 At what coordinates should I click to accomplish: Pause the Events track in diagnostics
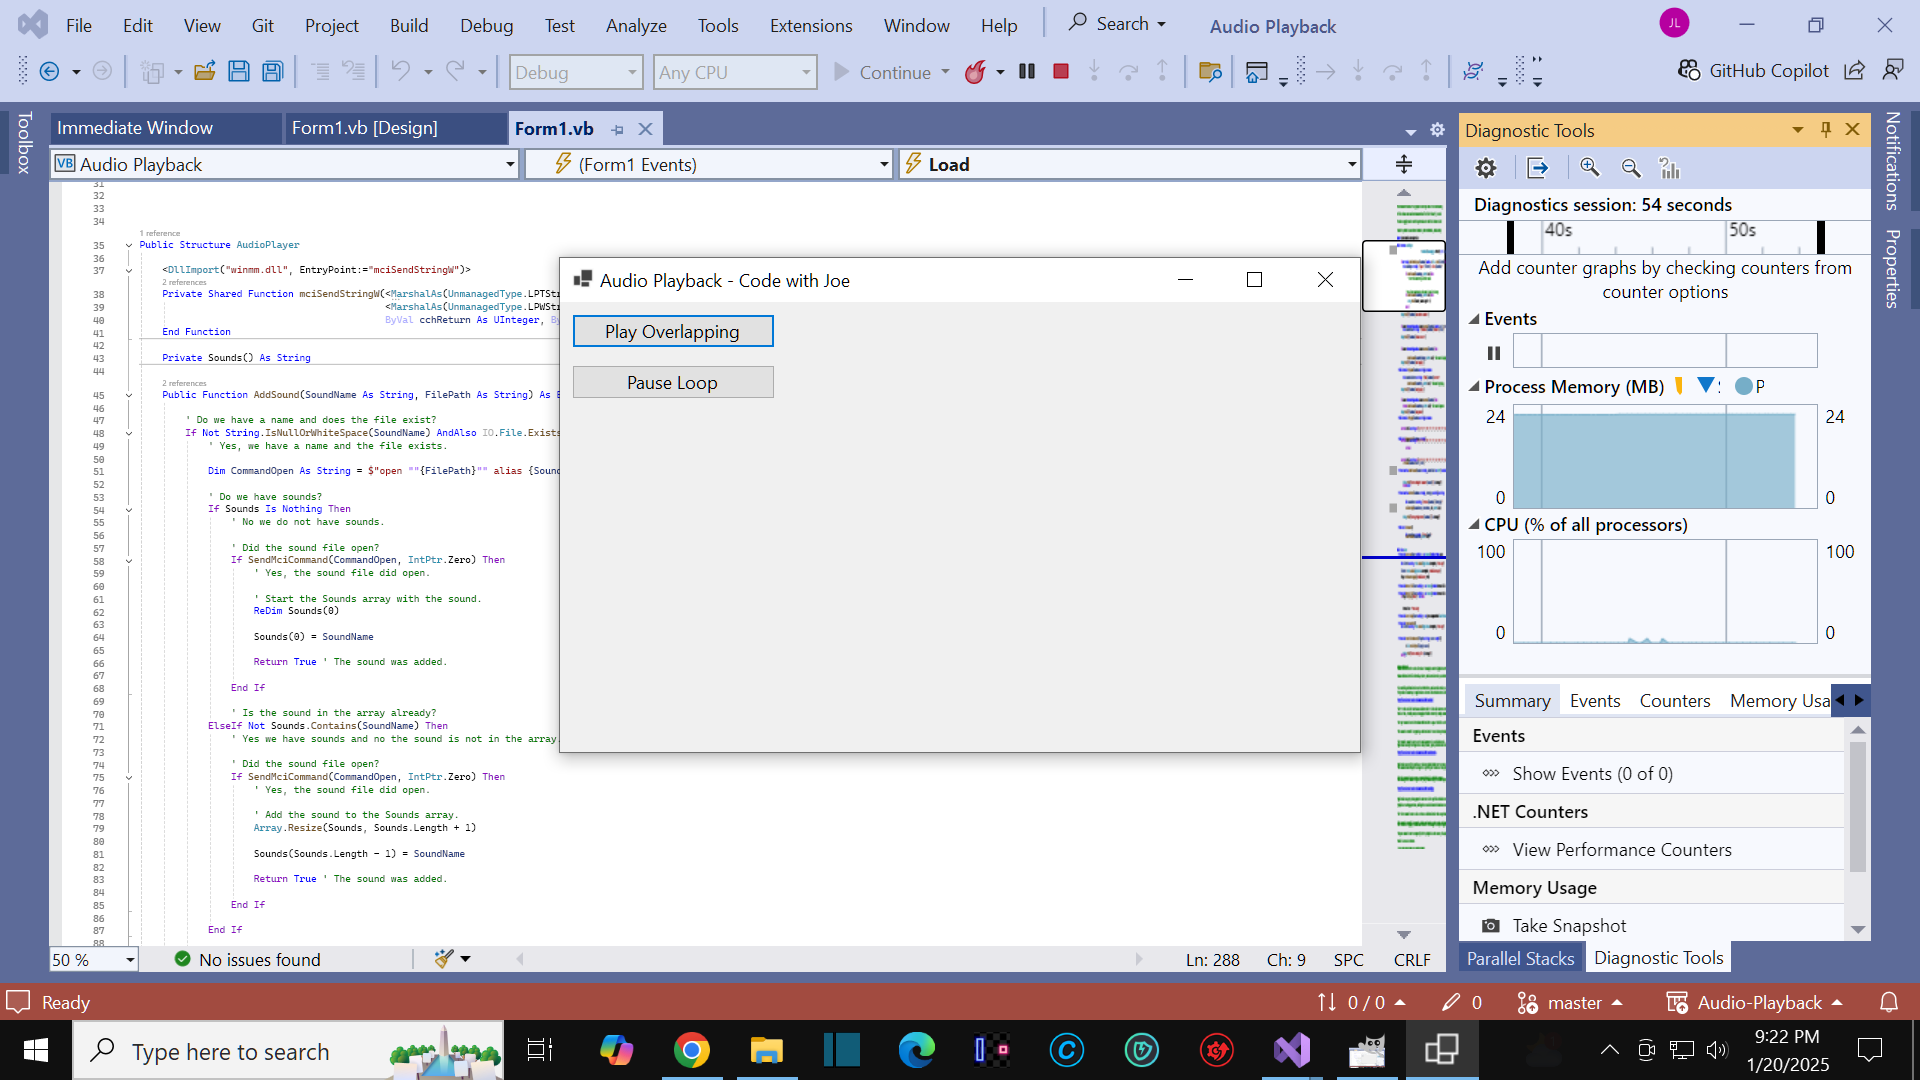coord(1494,353)
